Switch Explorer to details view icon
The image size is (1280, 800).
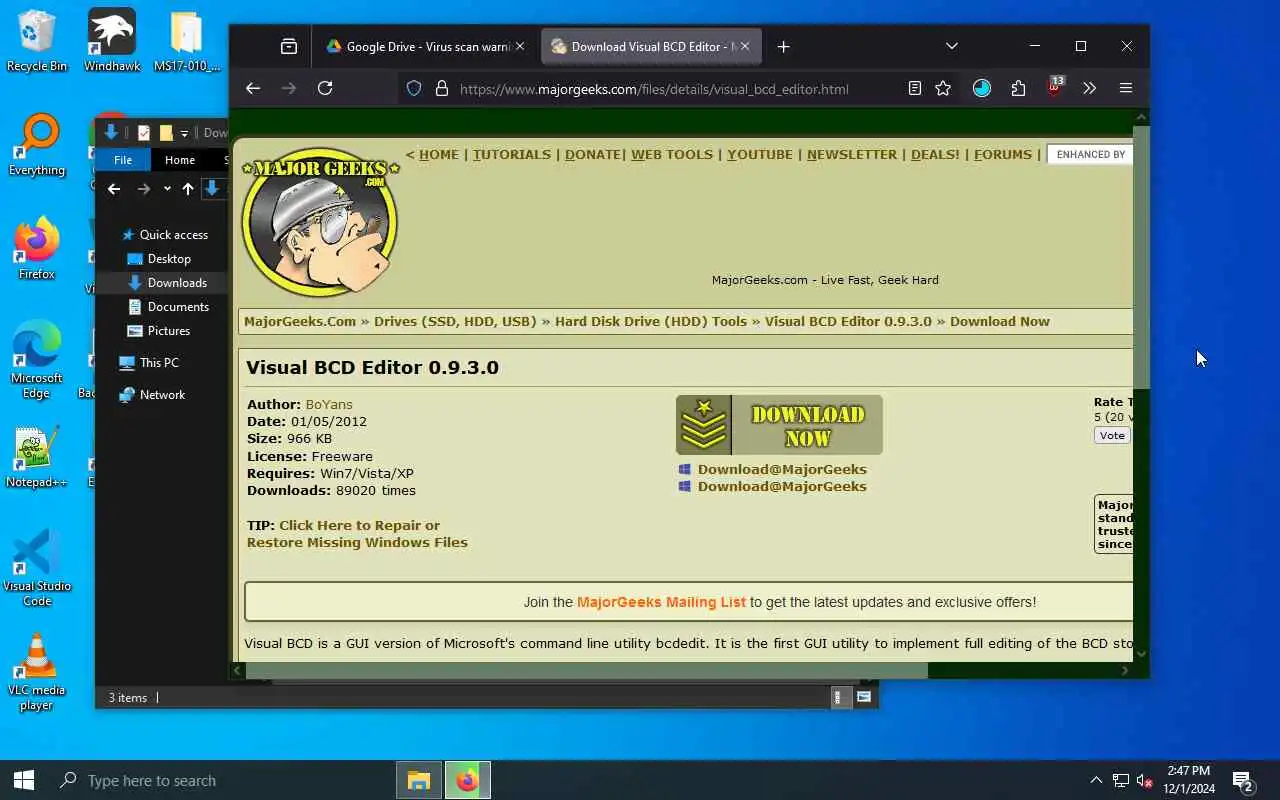[x=841, y=697]
